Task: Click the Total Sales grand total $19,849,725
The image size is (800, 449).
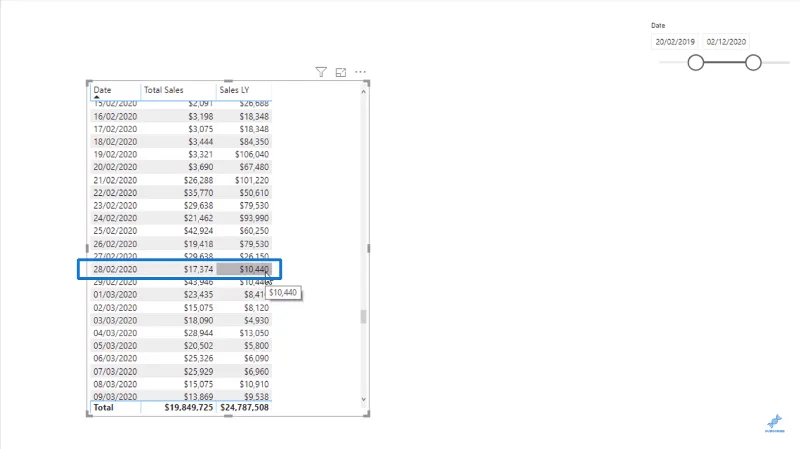Action: (x=188, y=408)
